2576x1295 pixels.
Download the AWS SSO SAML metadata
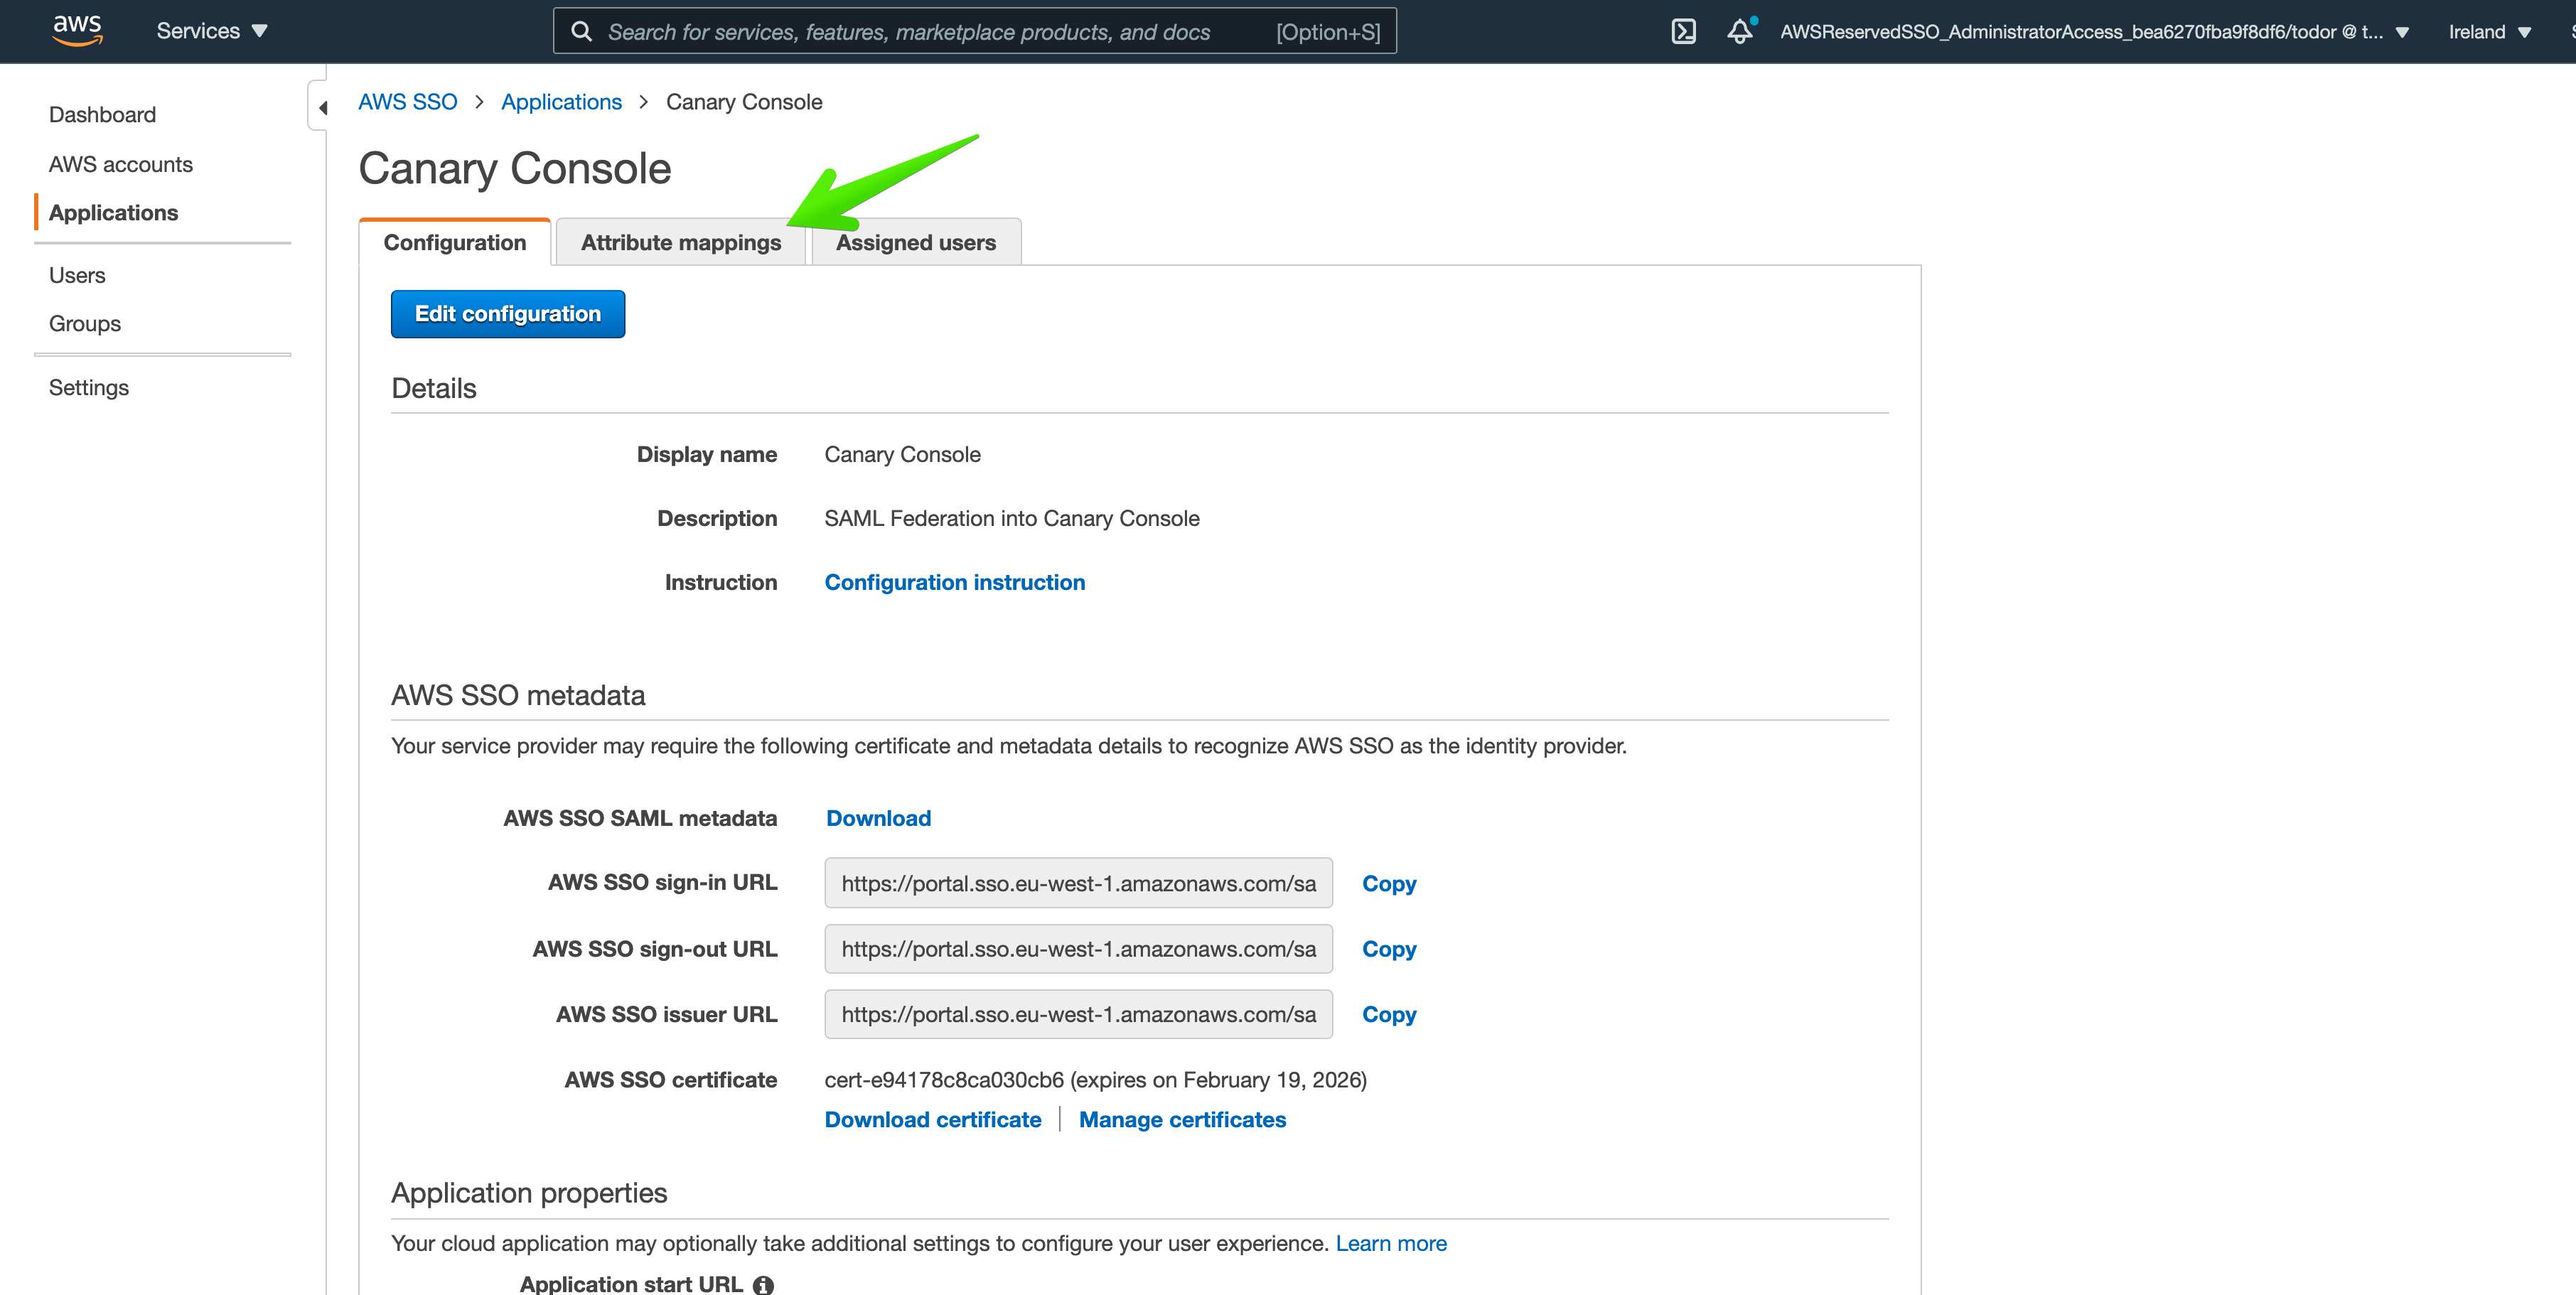point(878,818)
